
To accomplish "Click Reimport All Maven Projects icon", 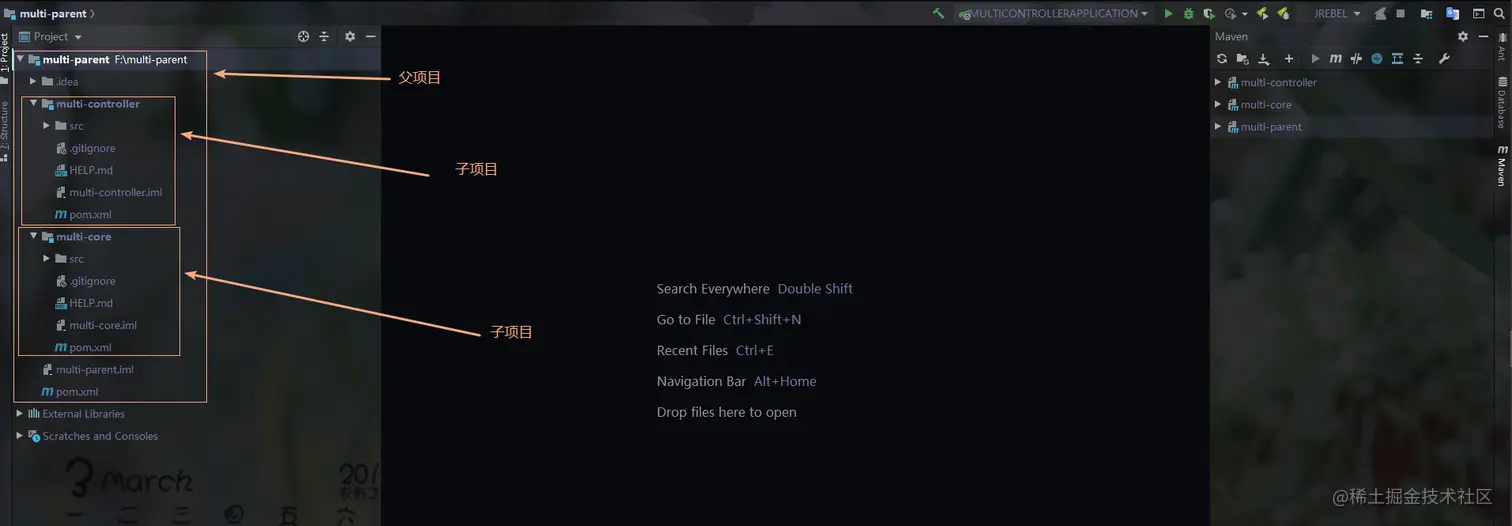I will point(1221,59).
